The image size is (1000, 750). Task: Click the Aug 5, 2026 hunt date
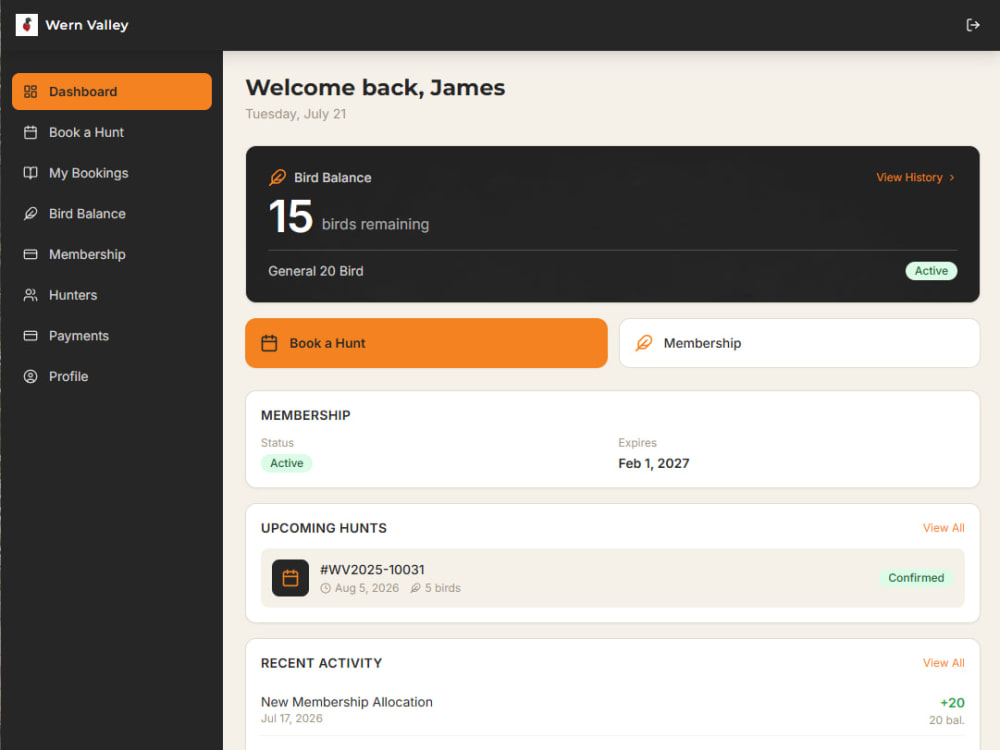[x=367, y=588]
